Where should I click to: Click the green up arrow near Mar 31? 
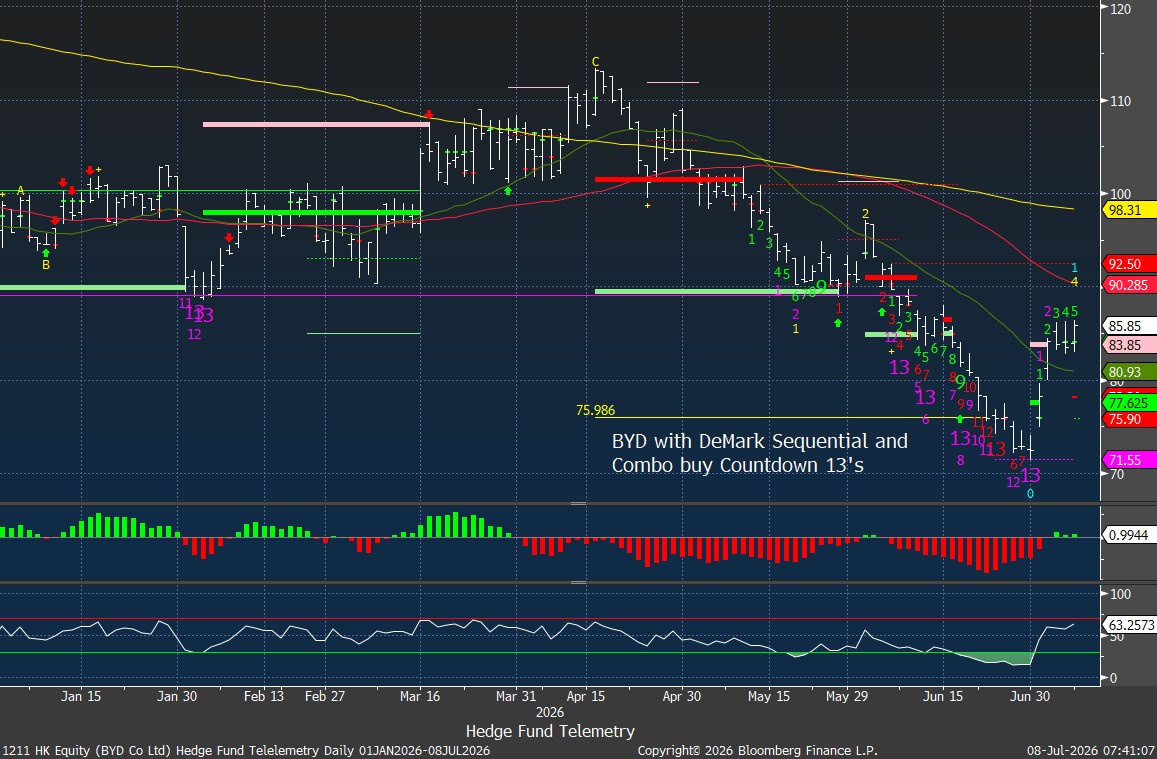click(x=508, y=190)
